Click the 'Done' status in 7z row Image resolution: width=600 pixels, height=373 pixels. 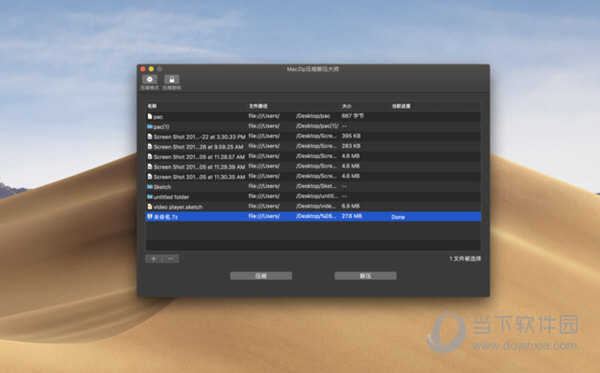(398, 217)
